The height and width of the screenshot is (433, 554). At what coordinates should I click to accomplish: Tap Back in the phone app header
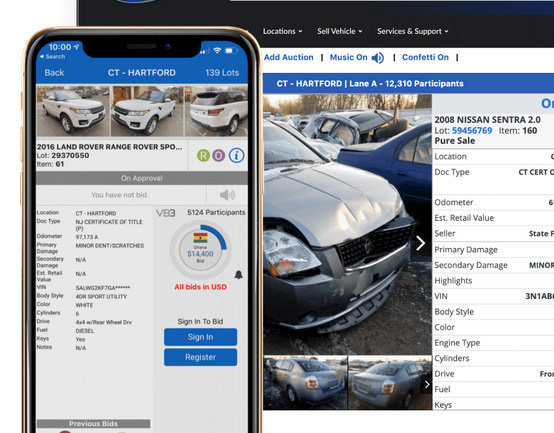54,72
